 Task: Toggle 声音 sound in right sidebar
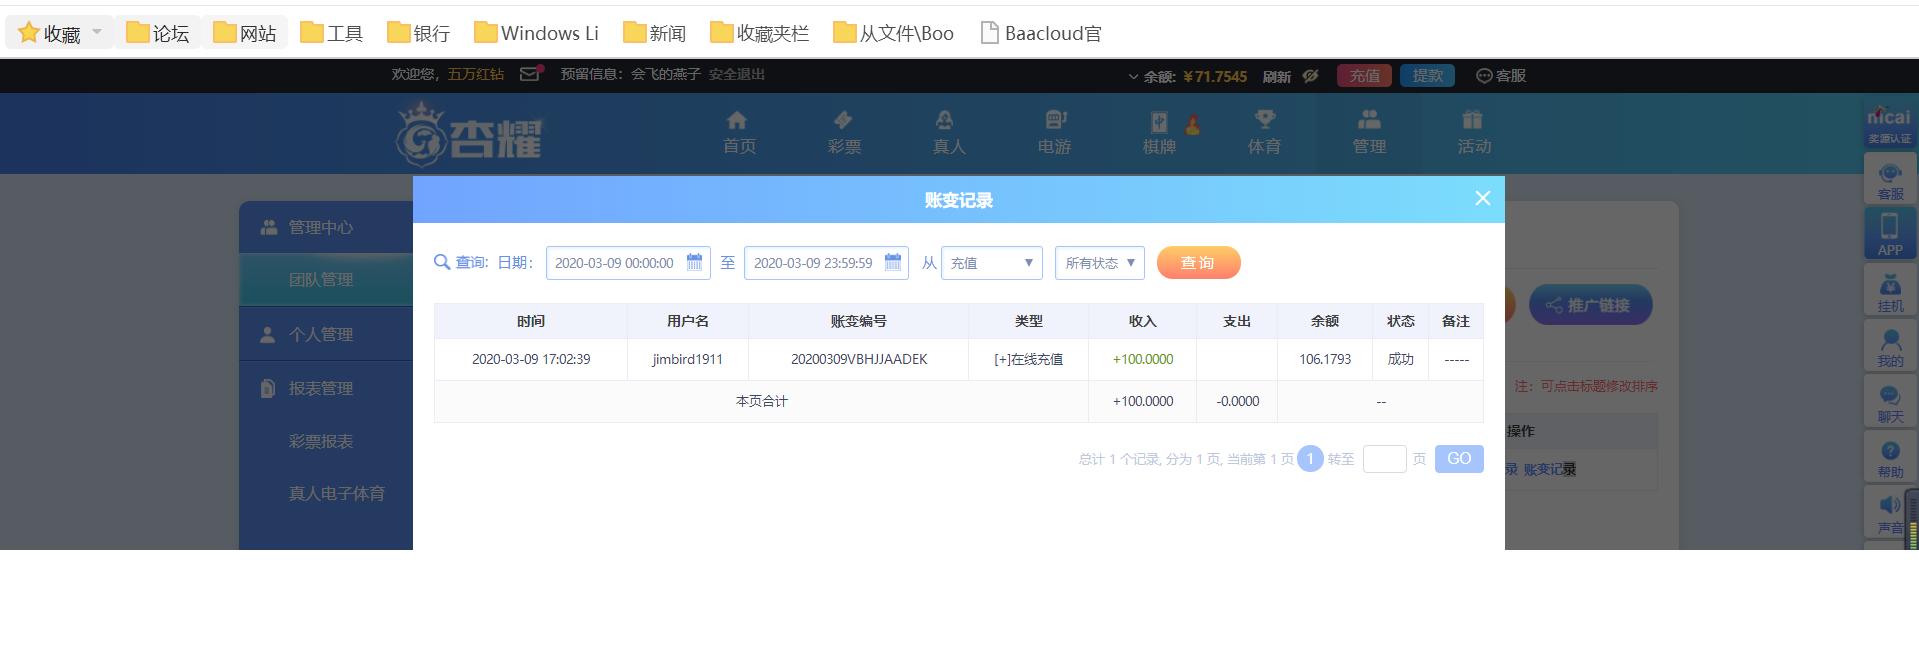1890,512
